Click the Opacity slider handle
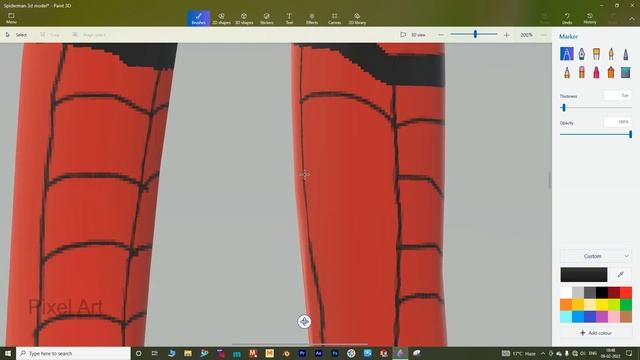Screen dimensions: 640x360 (630, 134)
